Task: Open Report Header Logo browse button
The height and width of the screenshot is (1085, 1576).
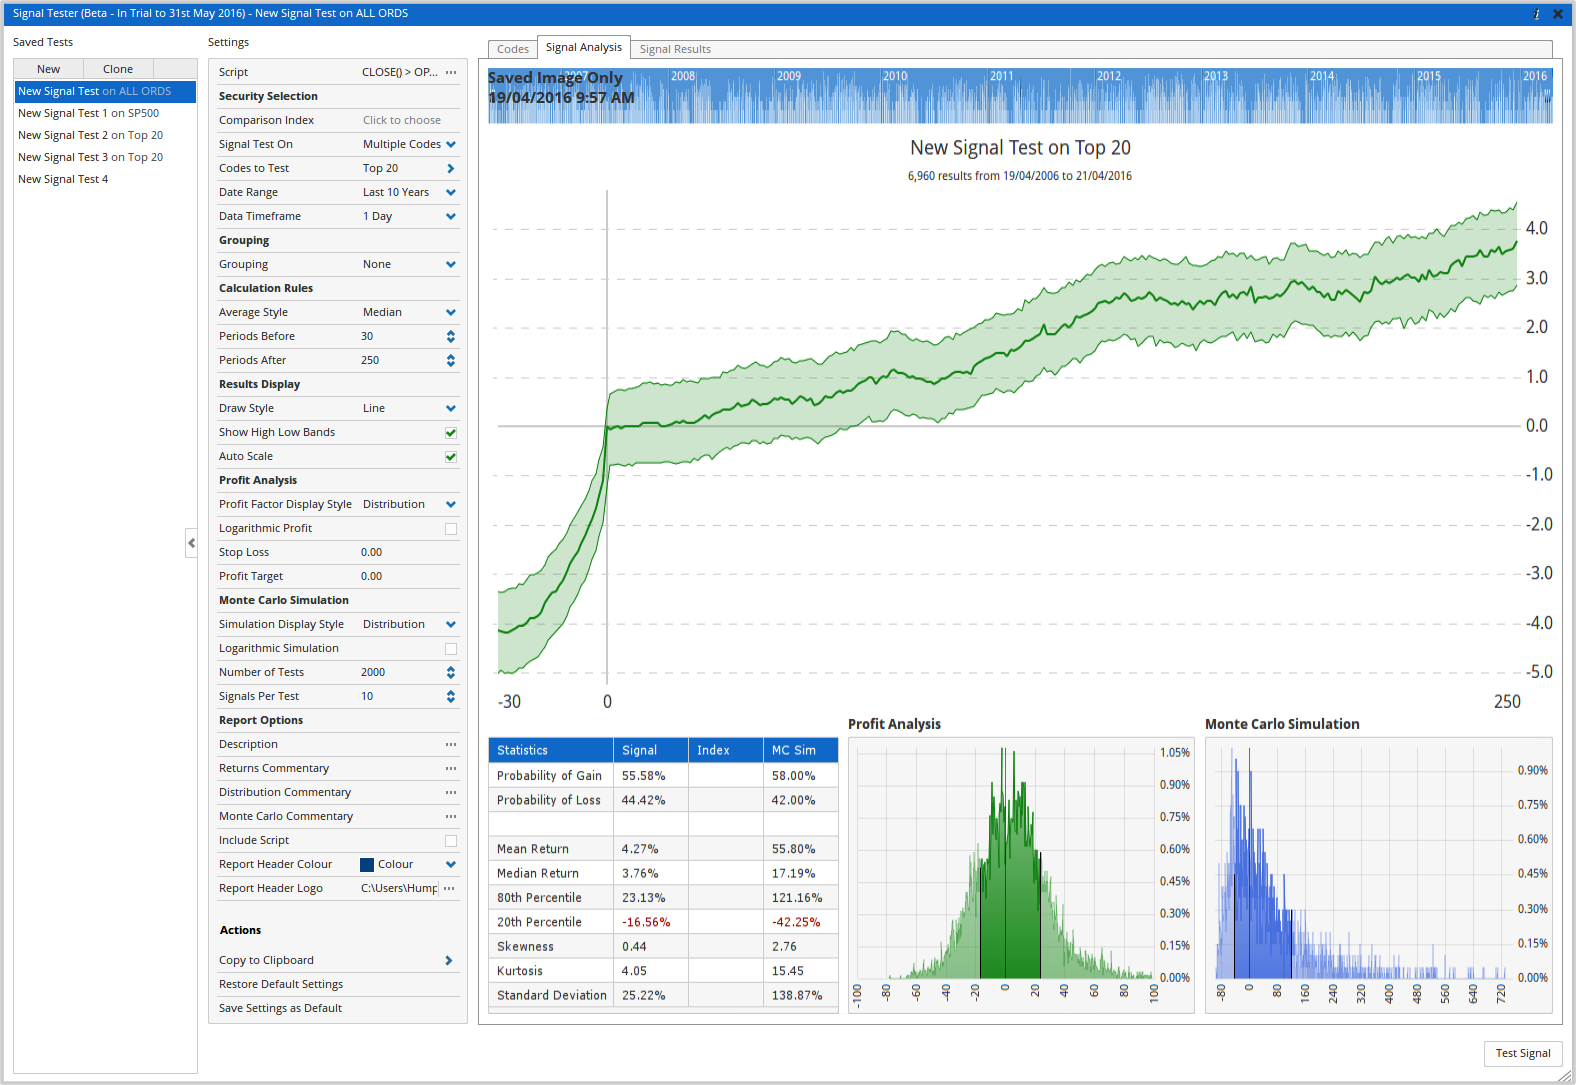Action: [x=449, y=888]
